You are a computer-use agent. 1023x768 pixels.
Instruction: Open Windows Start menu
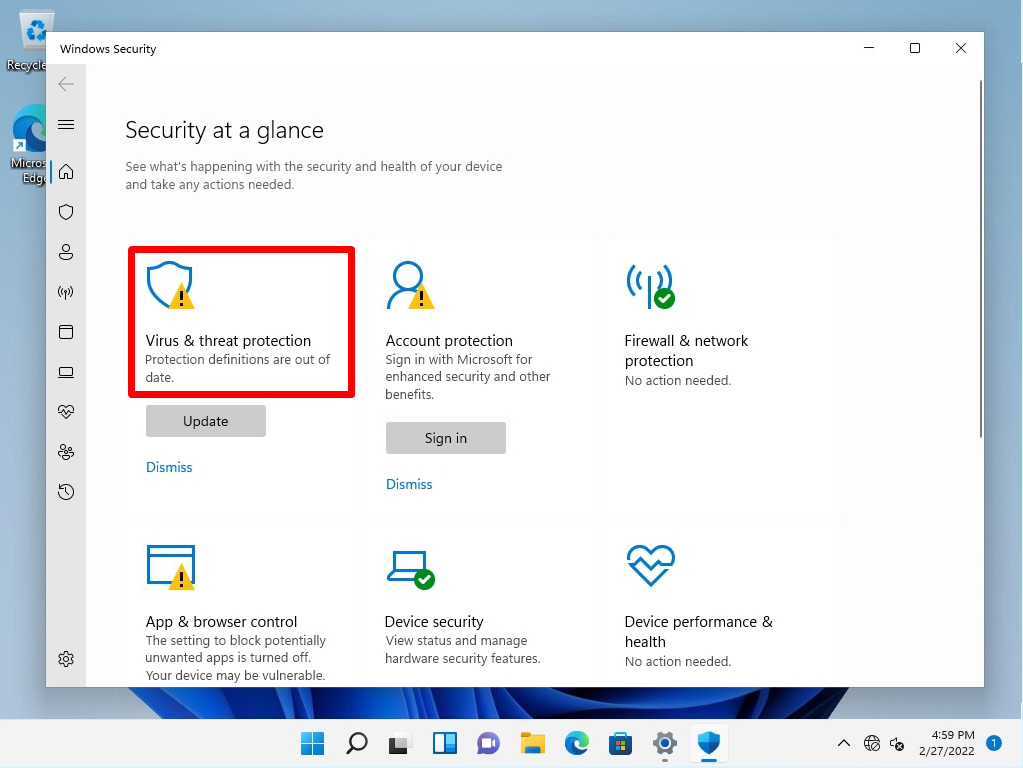point(313,743)
